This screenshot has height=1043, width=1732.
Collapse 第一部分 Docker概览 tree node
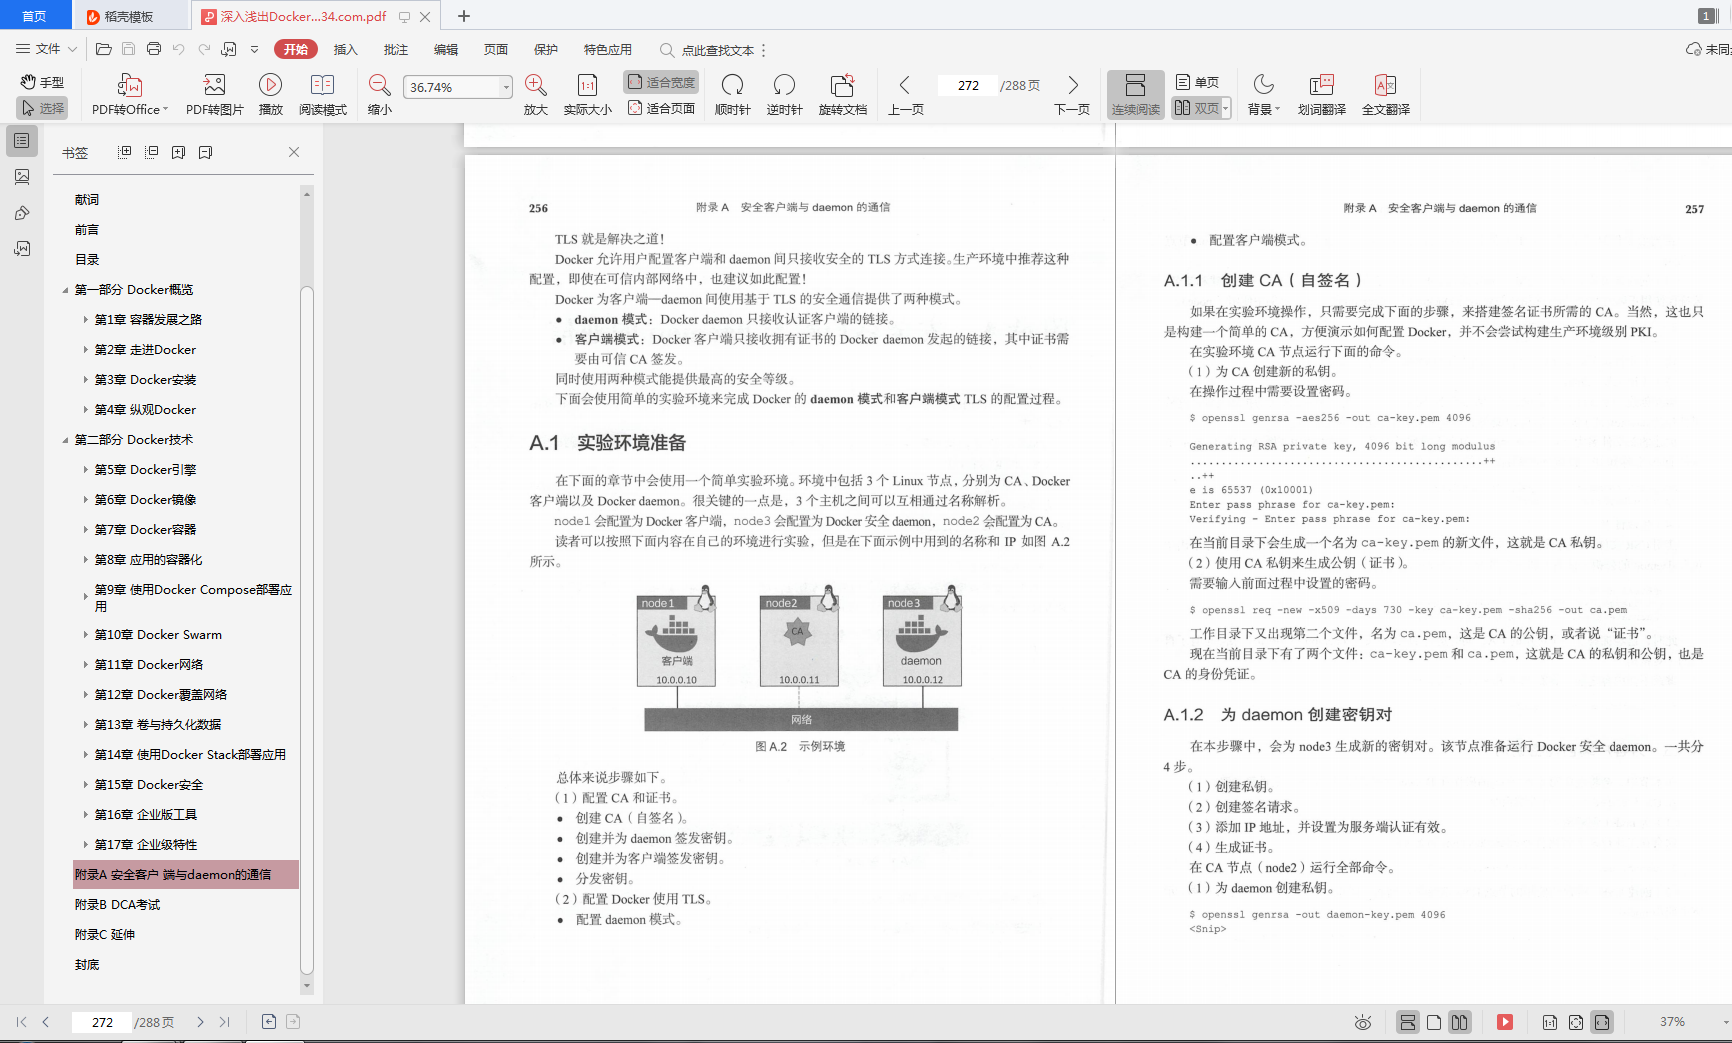[66, 290]
